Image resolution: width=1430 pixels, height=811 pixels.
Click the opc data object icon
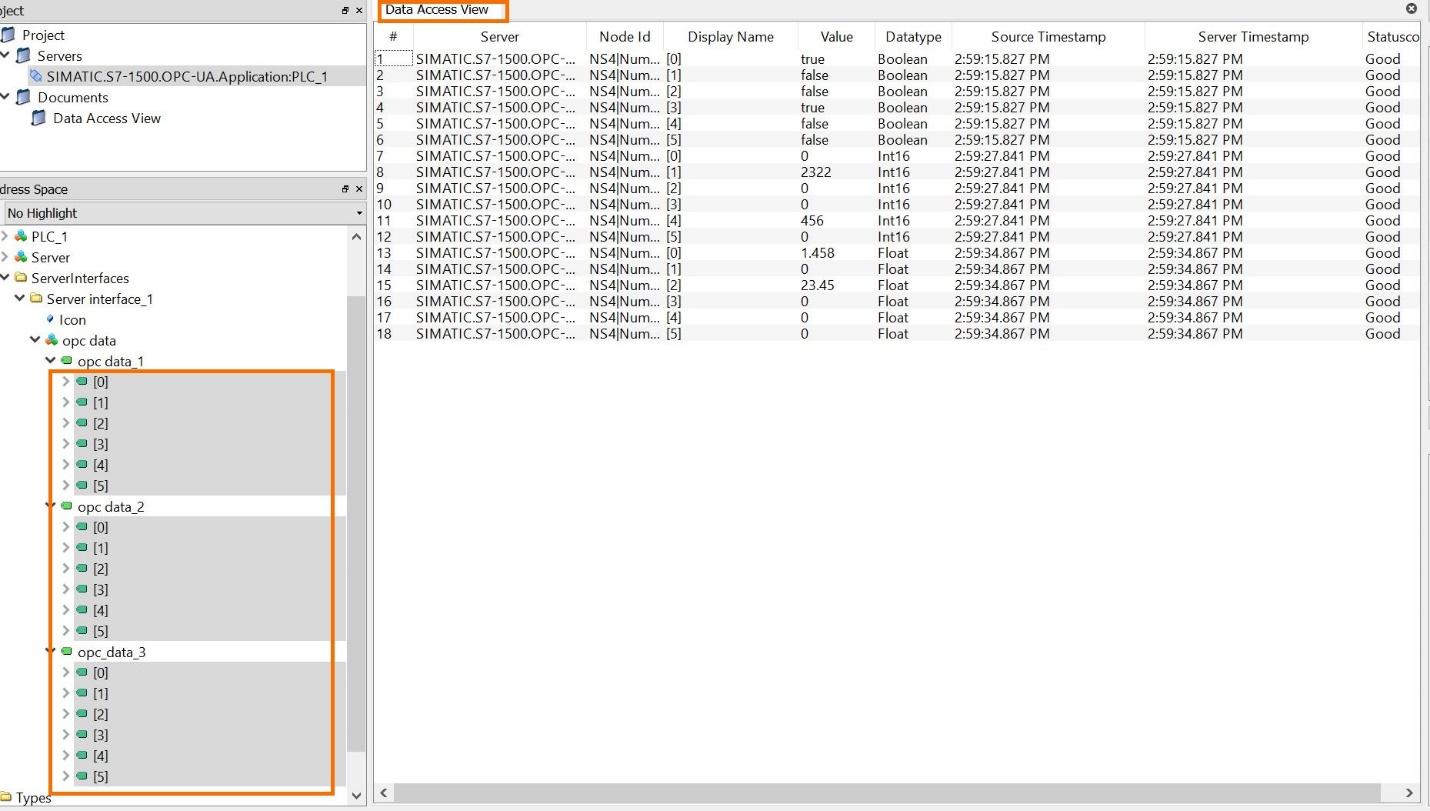point(52,340)
